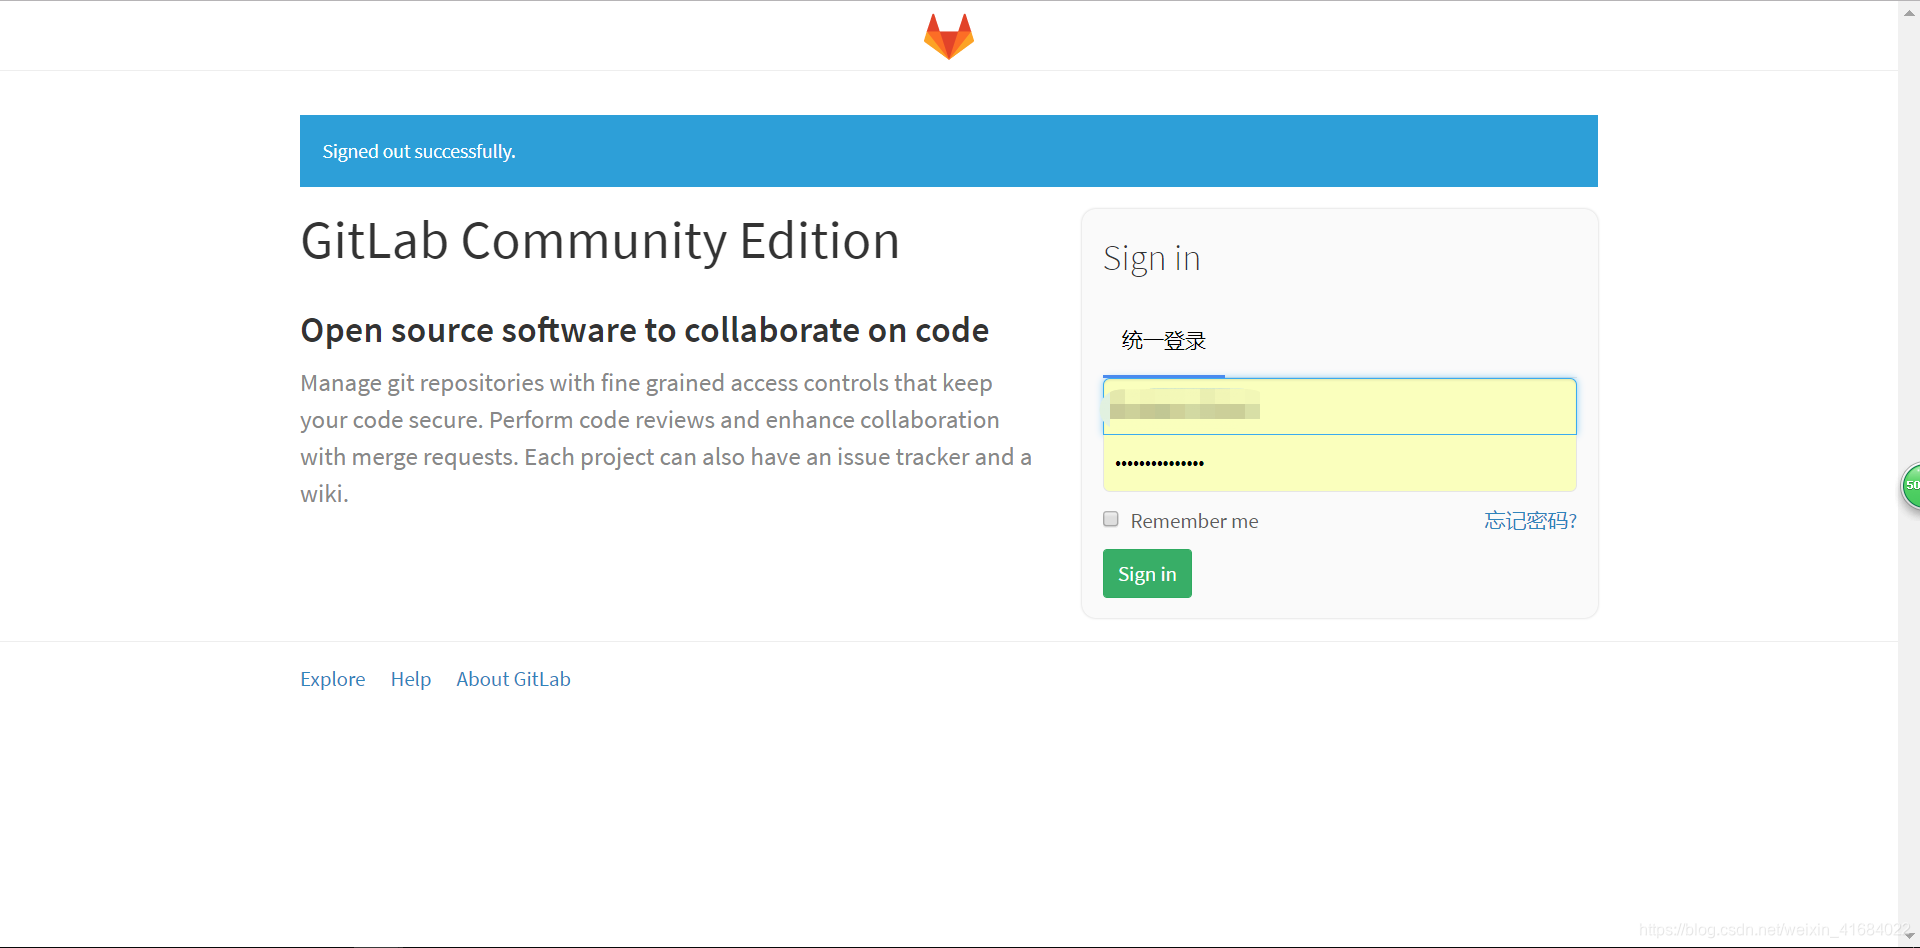This screenshot has width=1920, height=948.
Task: Click the Open source software subheading
Action: 644,330
